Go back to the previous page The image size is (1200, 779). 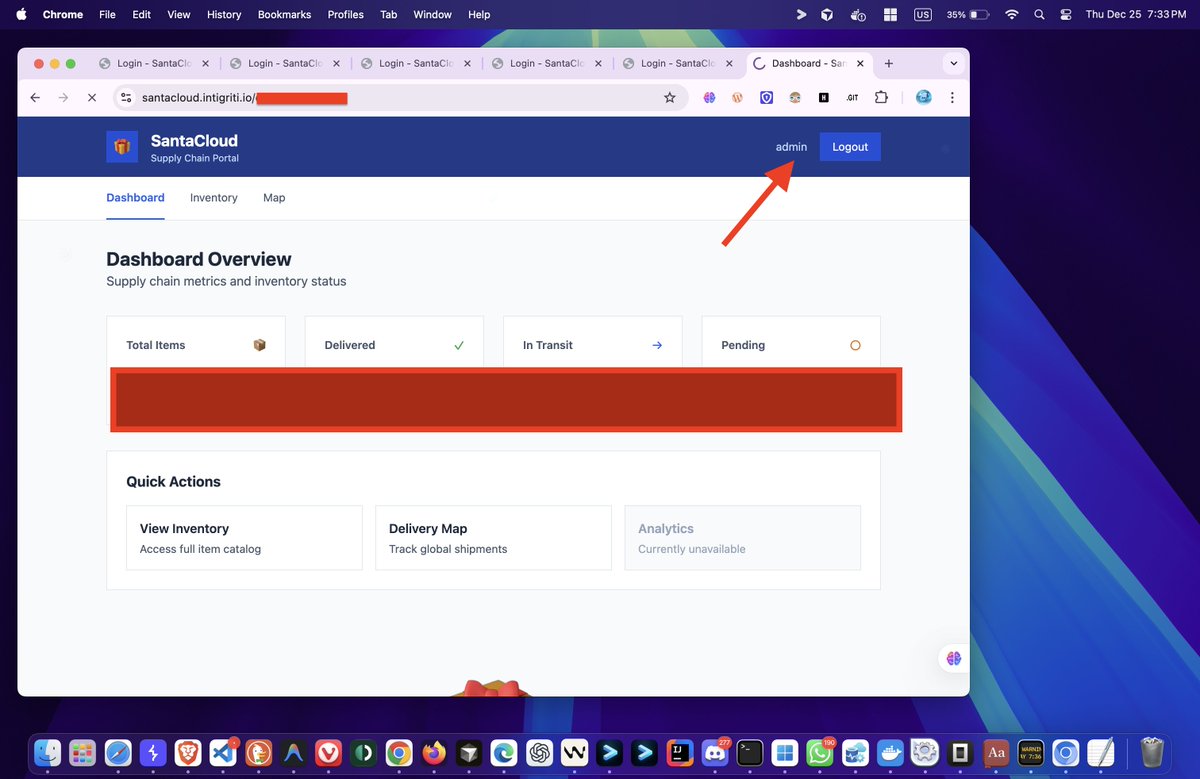(35, 98)
